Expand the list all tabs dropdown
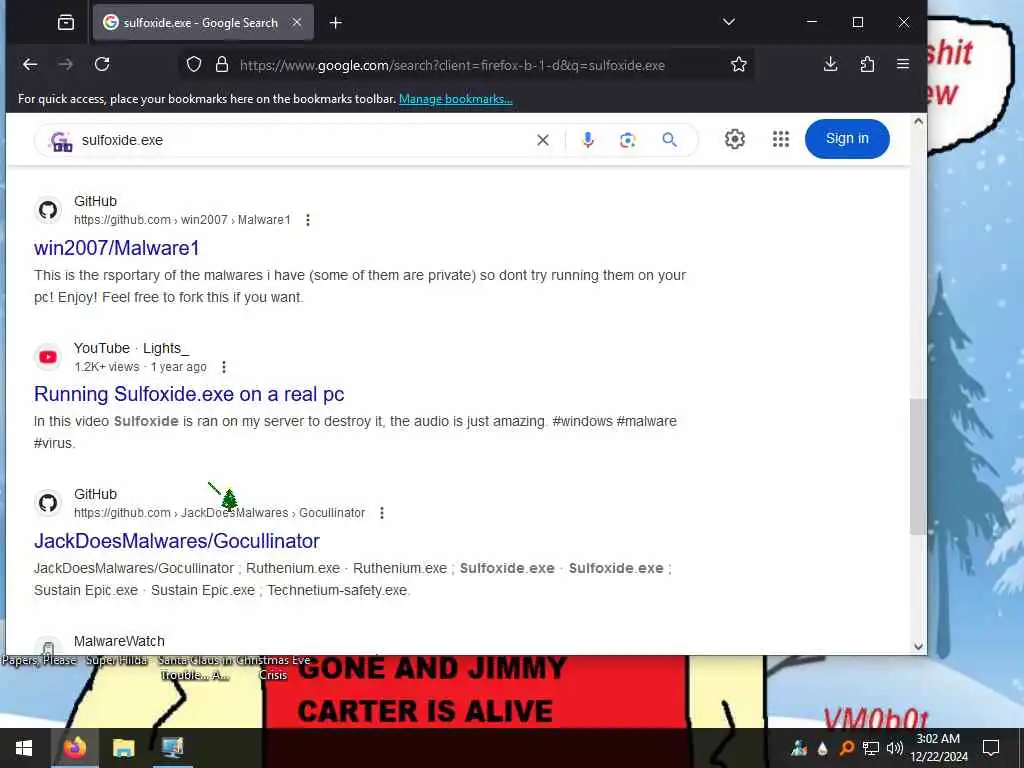This screenshot has width=1024, height=768. (x=729, y=22)
